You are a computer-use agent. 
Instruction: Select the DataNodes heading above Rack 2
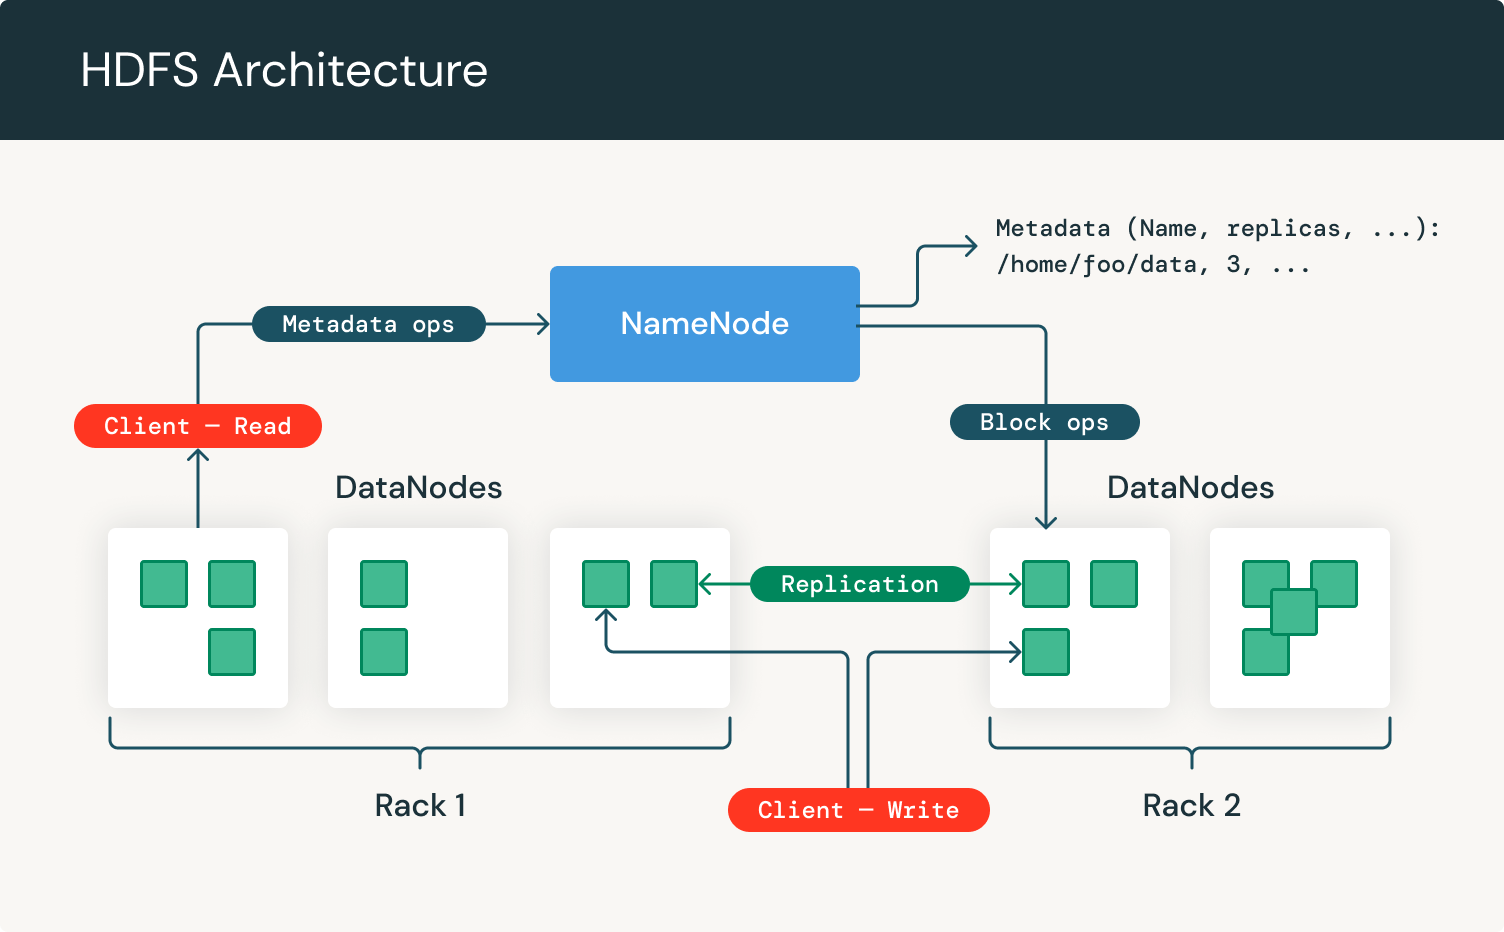1190,487
